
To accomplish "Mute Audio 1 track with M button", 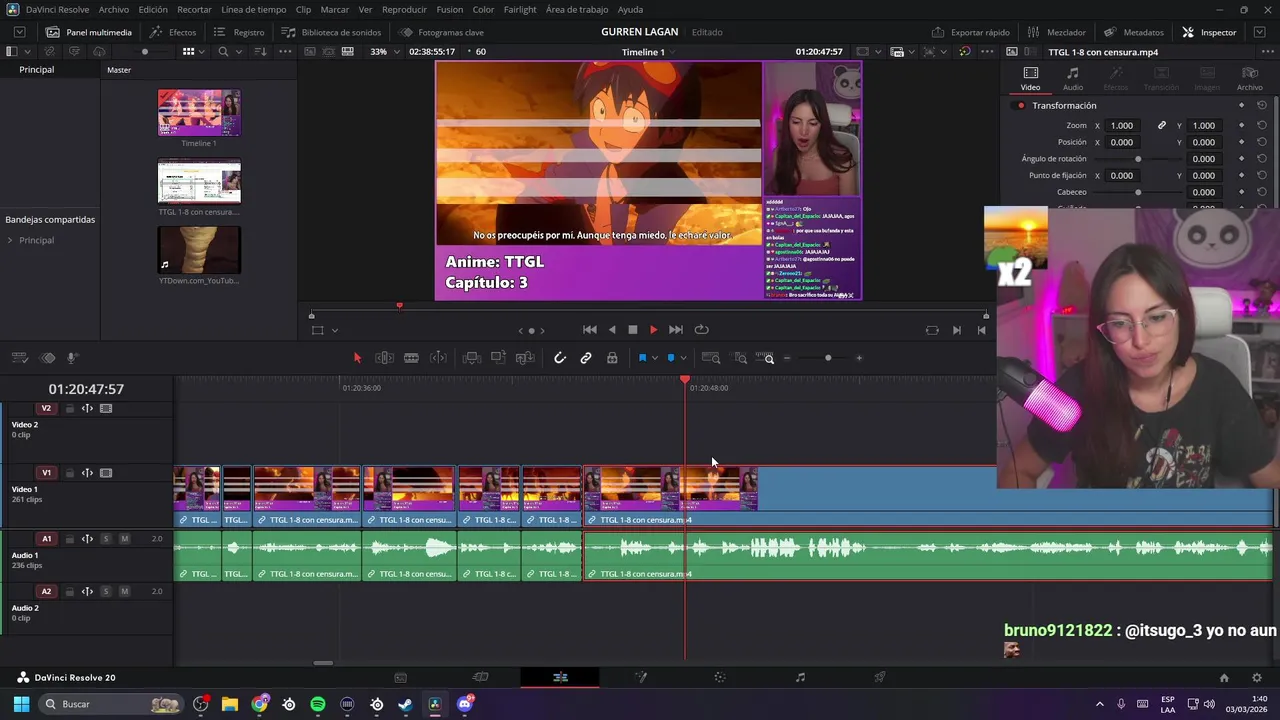I will pos(124,539).
